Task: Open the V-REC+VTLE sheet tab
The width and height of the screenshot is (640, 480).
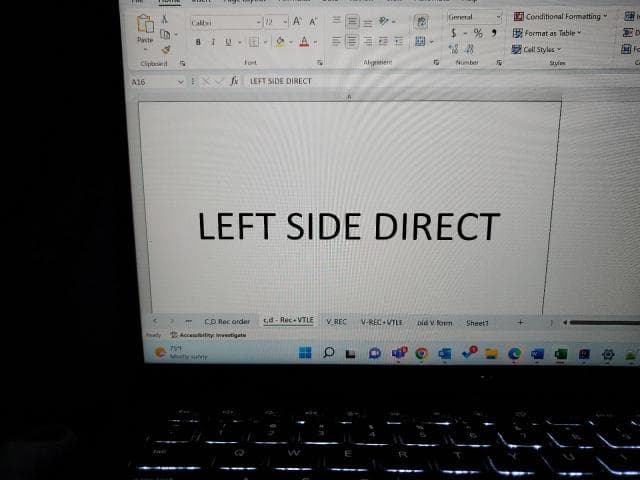Action: click(382, 322)
